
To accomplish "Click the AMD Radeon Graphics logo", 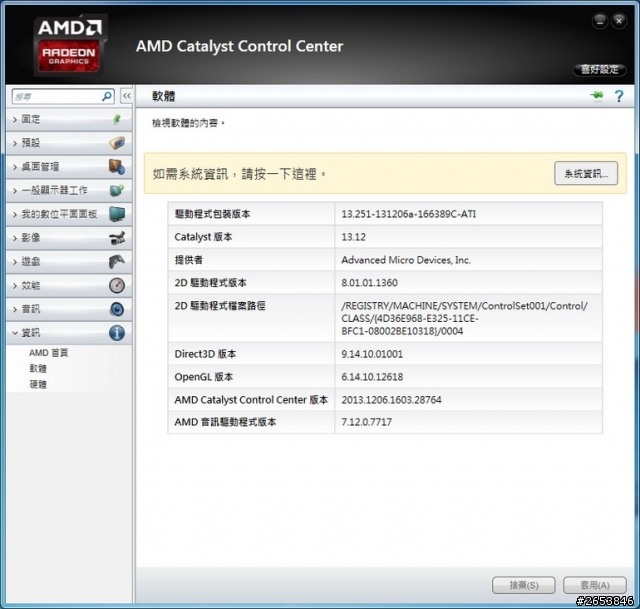I will (x=70, y=45).
